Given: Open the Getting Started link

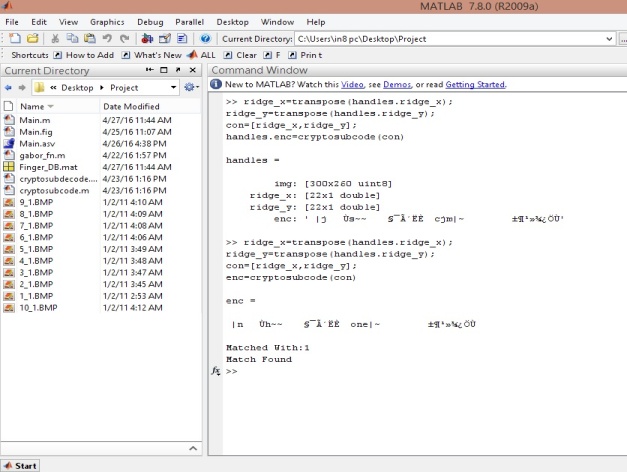Looking at the screenshot, I should (475, 84).
